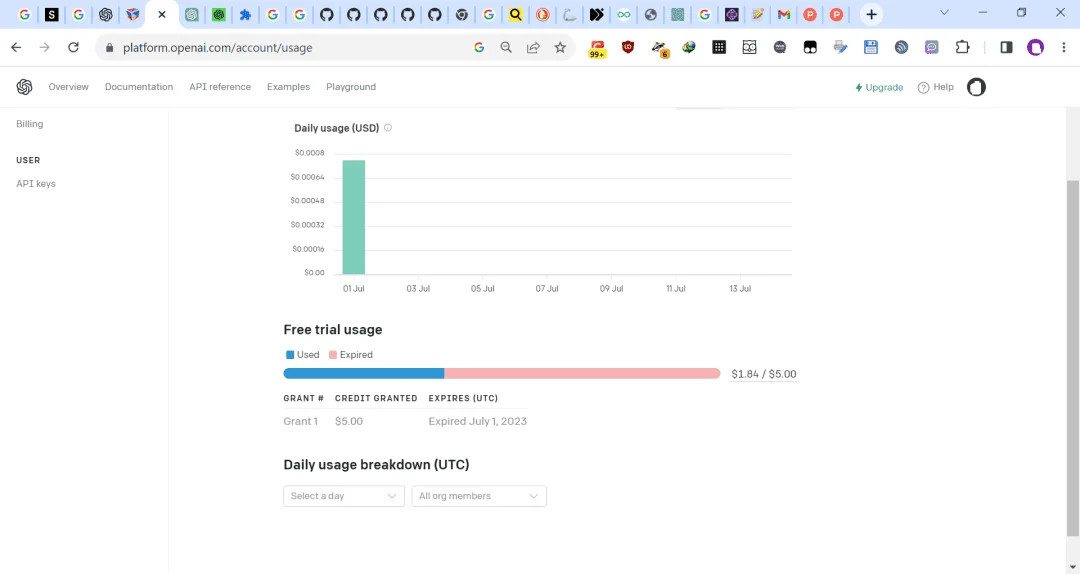
Task: Switch to the green infinity icon tab
Action: point(623,14)
